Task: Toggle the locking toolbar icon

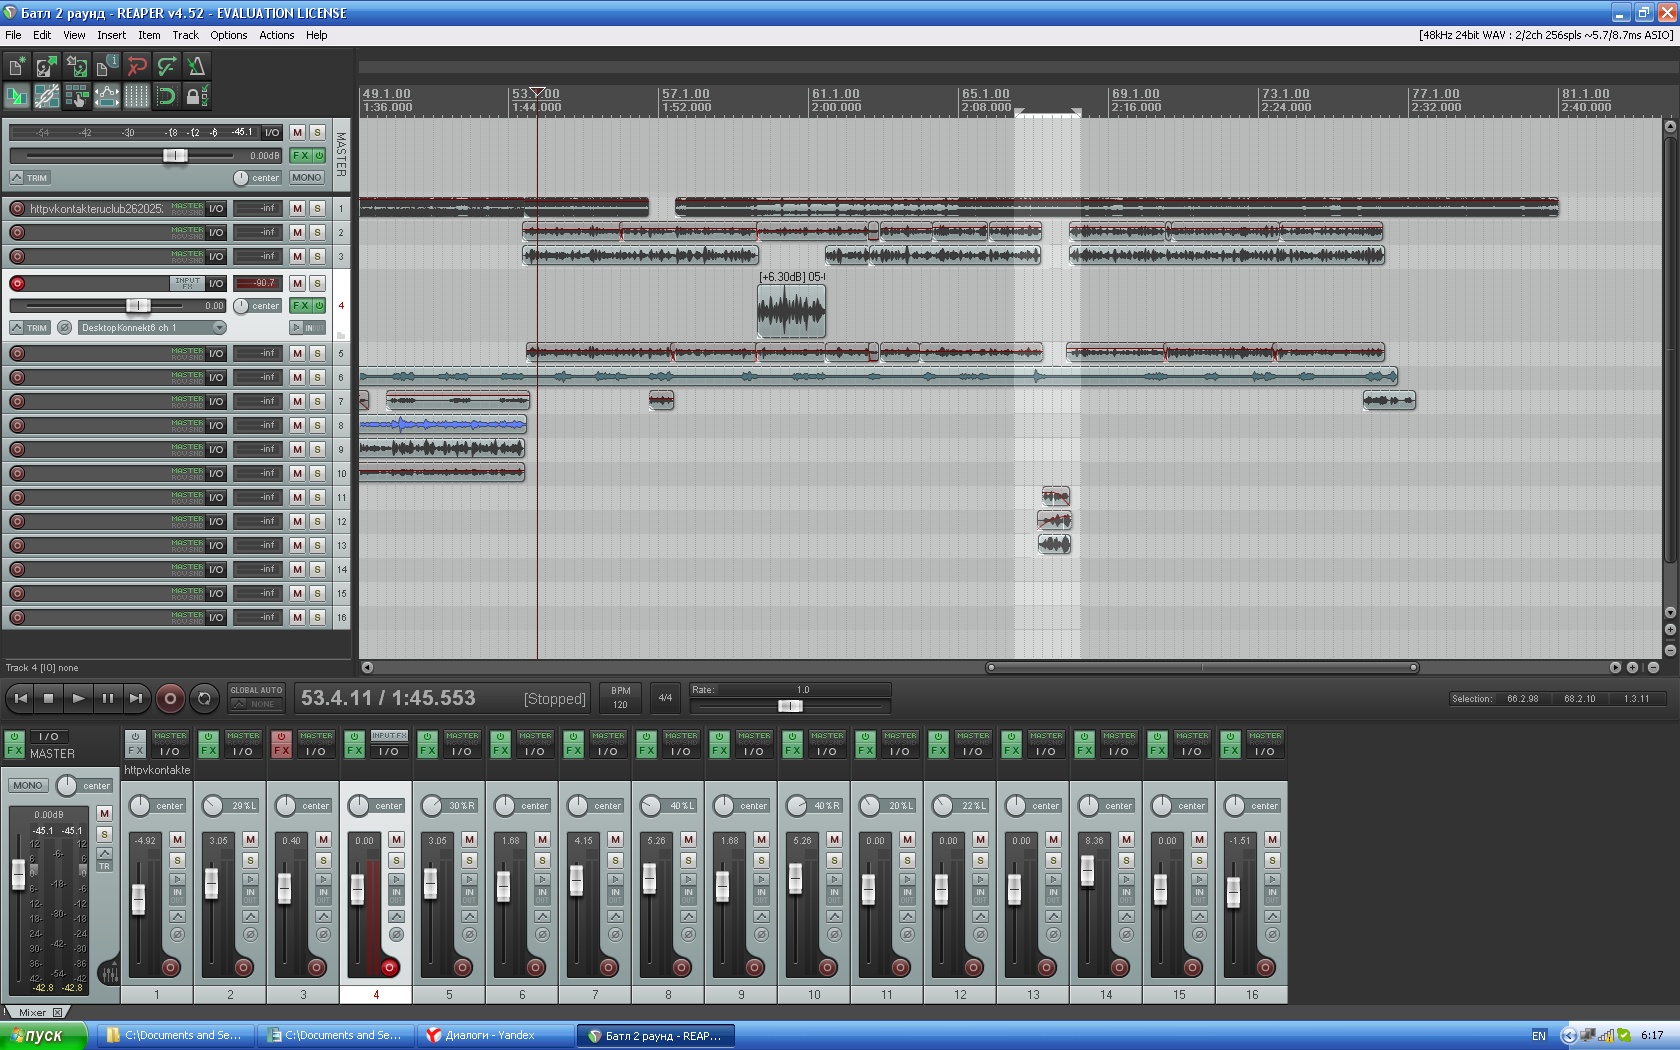Action: coord(197,97)
